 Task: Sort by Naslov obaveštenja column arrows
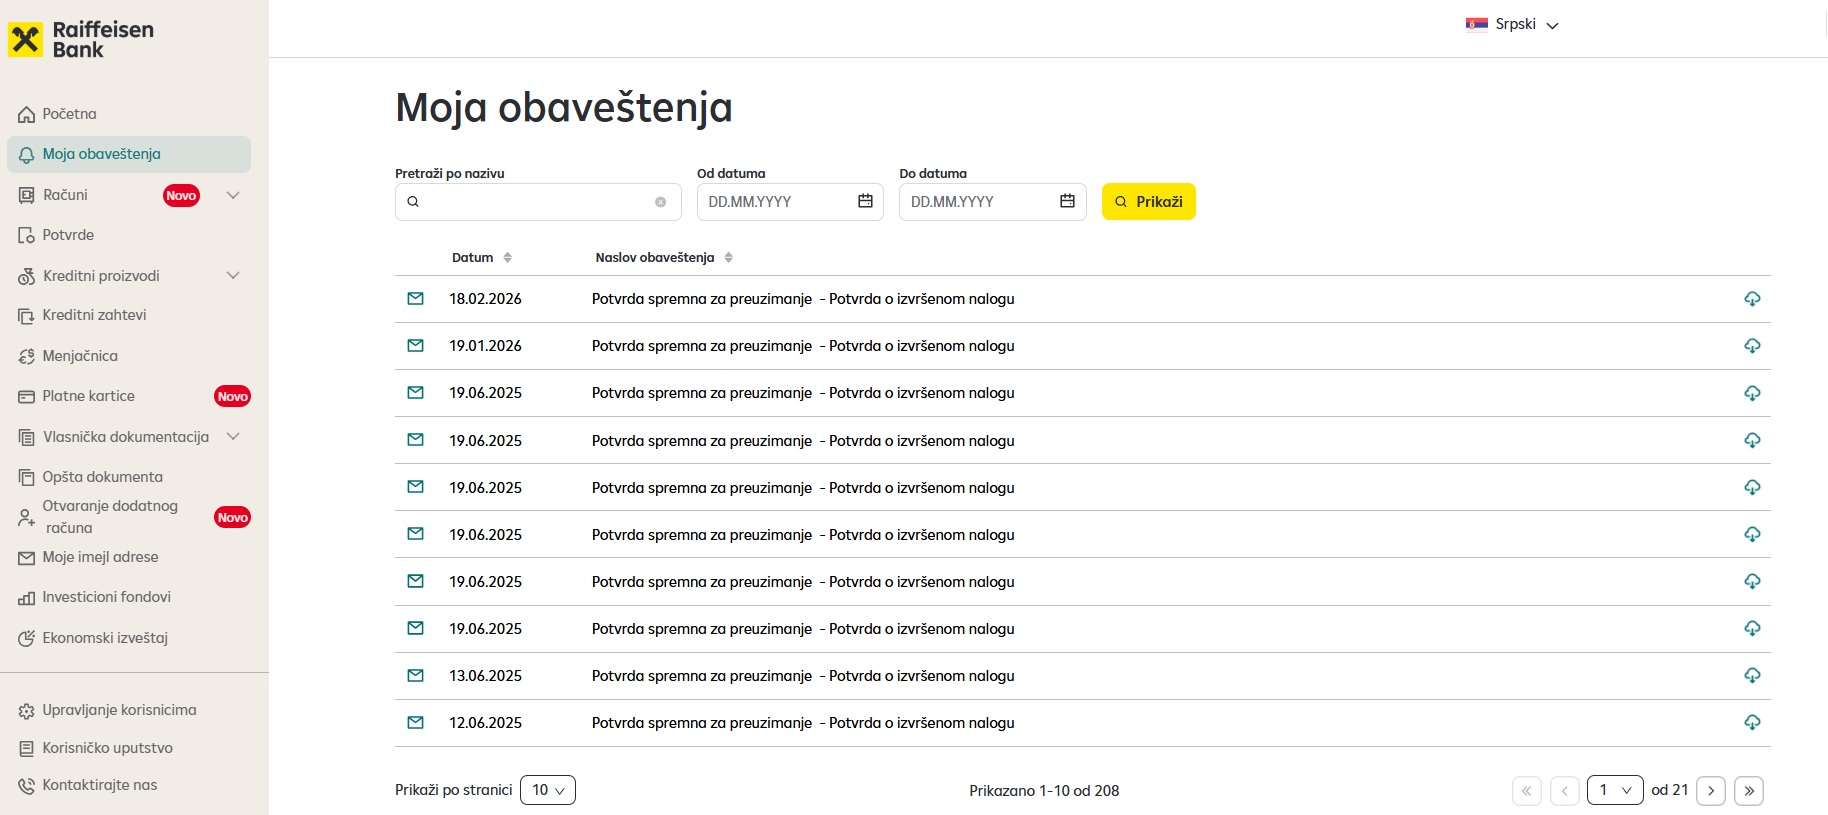(729, 258)
